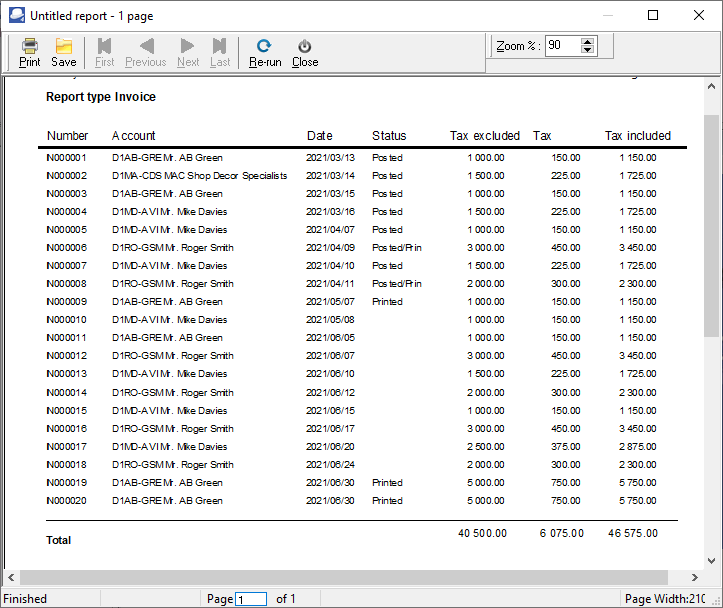
Task: Click the vertical scrollbar thumb
Action: [x=711, y=226]
